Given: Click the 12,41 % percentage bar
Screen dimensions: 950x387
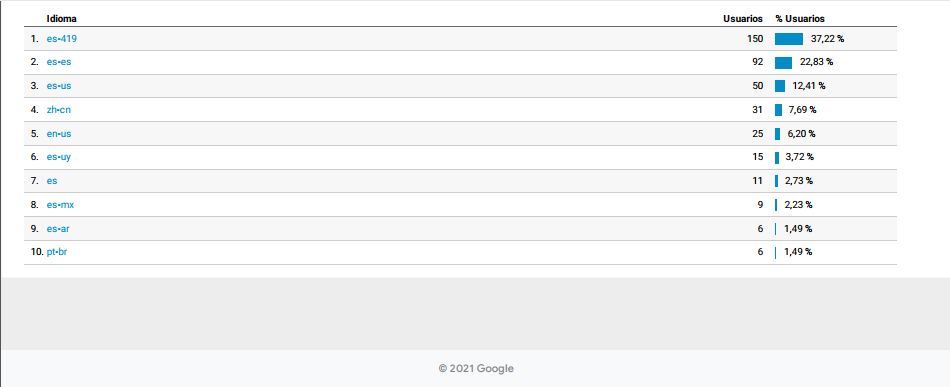Looking at the screenshot, I should 780,86.
